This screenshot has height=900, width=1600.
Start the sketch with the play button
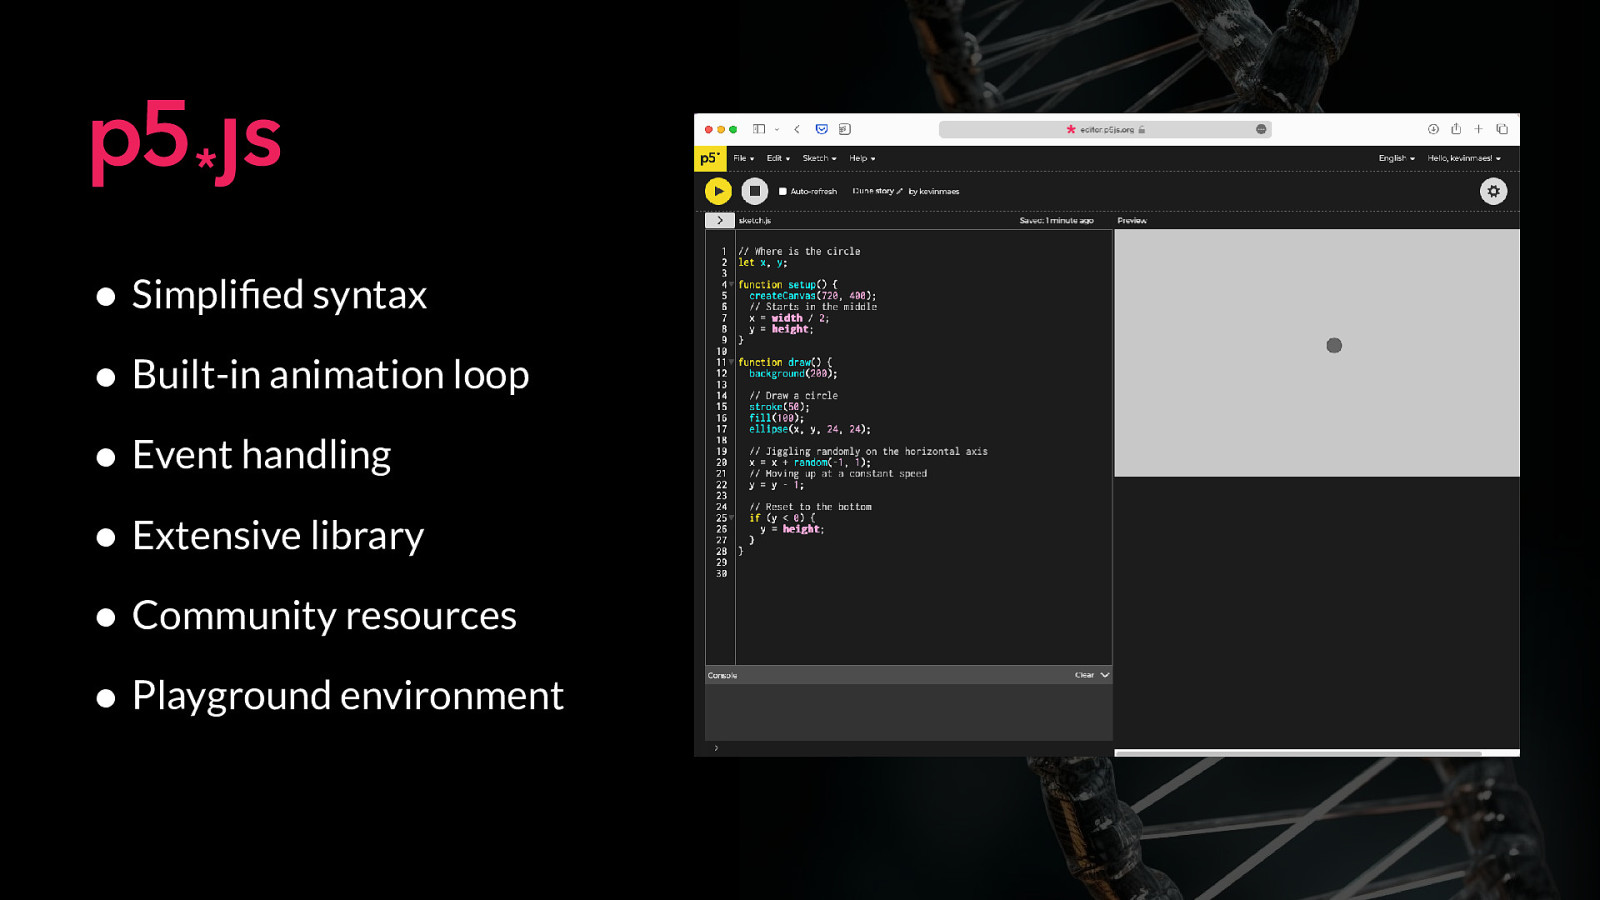[x=718, y=191]
